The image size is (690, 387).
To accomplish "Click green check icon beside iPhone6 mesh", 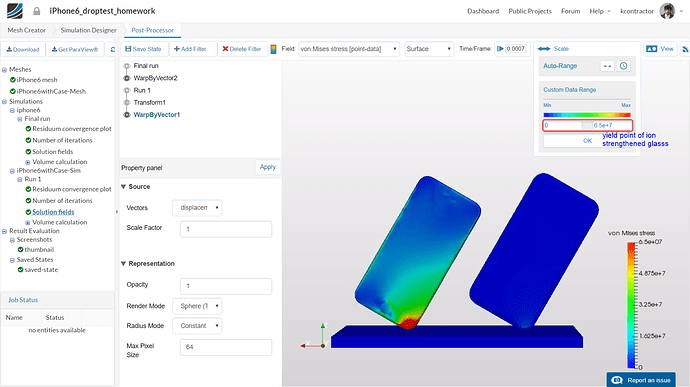I will coord(13,80).
